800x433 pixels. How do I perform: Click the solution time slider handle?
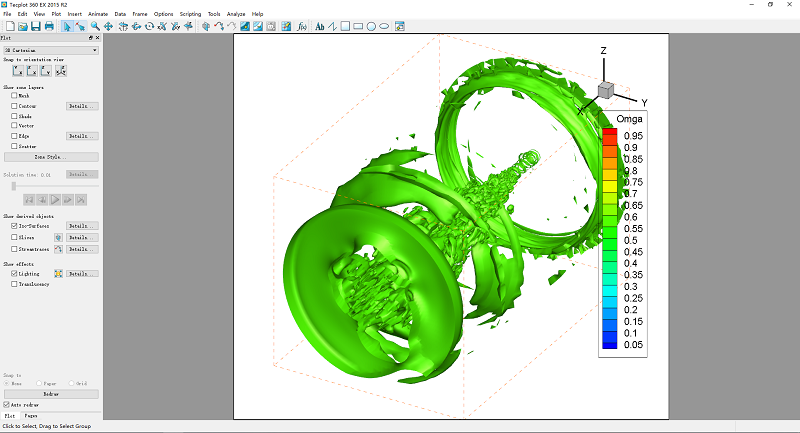13,186
